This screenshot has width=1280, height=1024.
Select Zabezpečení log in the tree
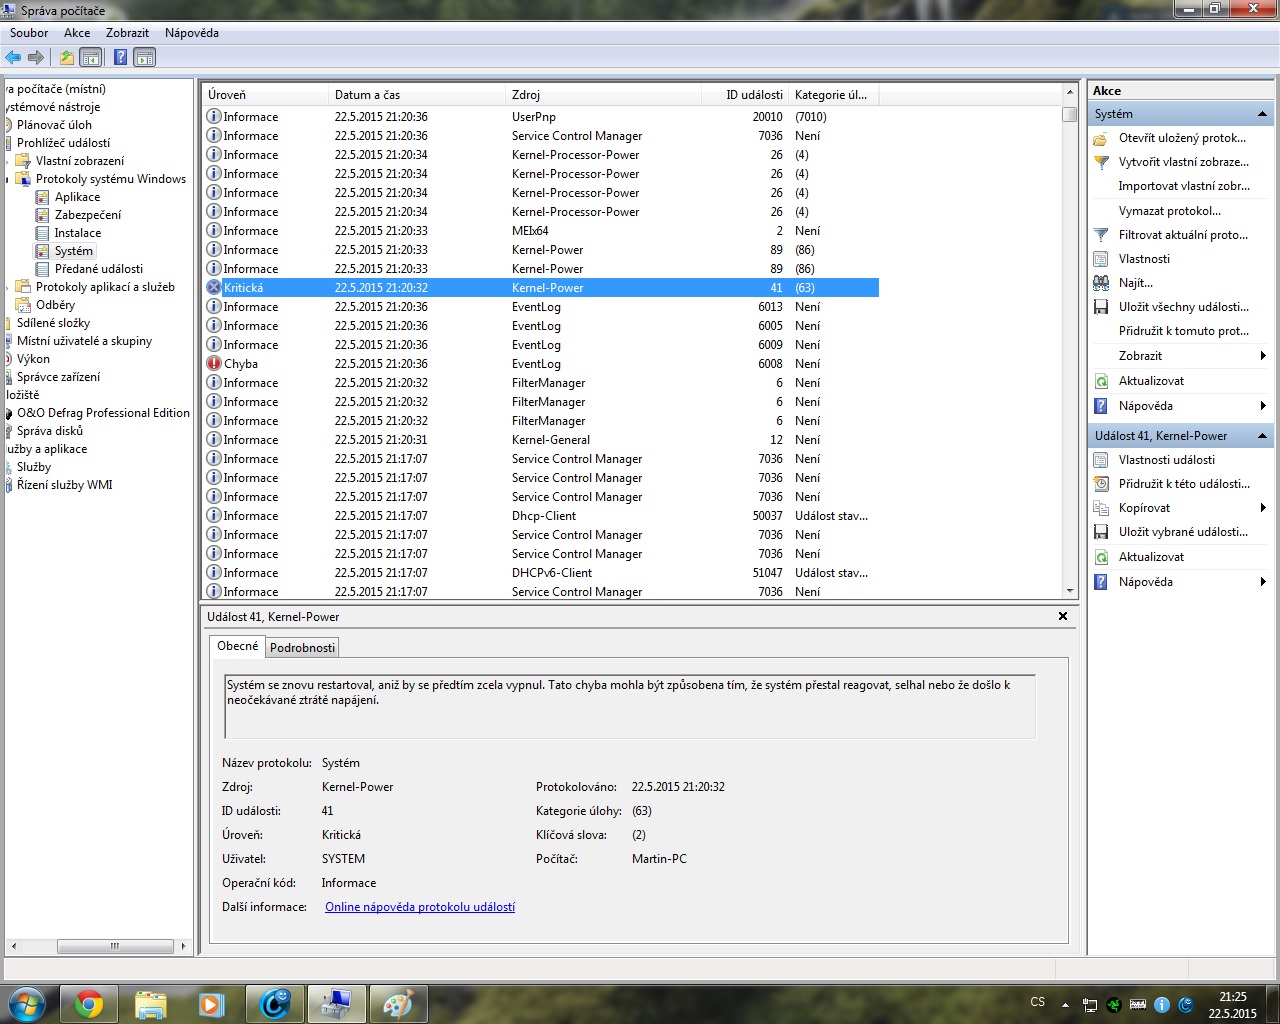88,215
